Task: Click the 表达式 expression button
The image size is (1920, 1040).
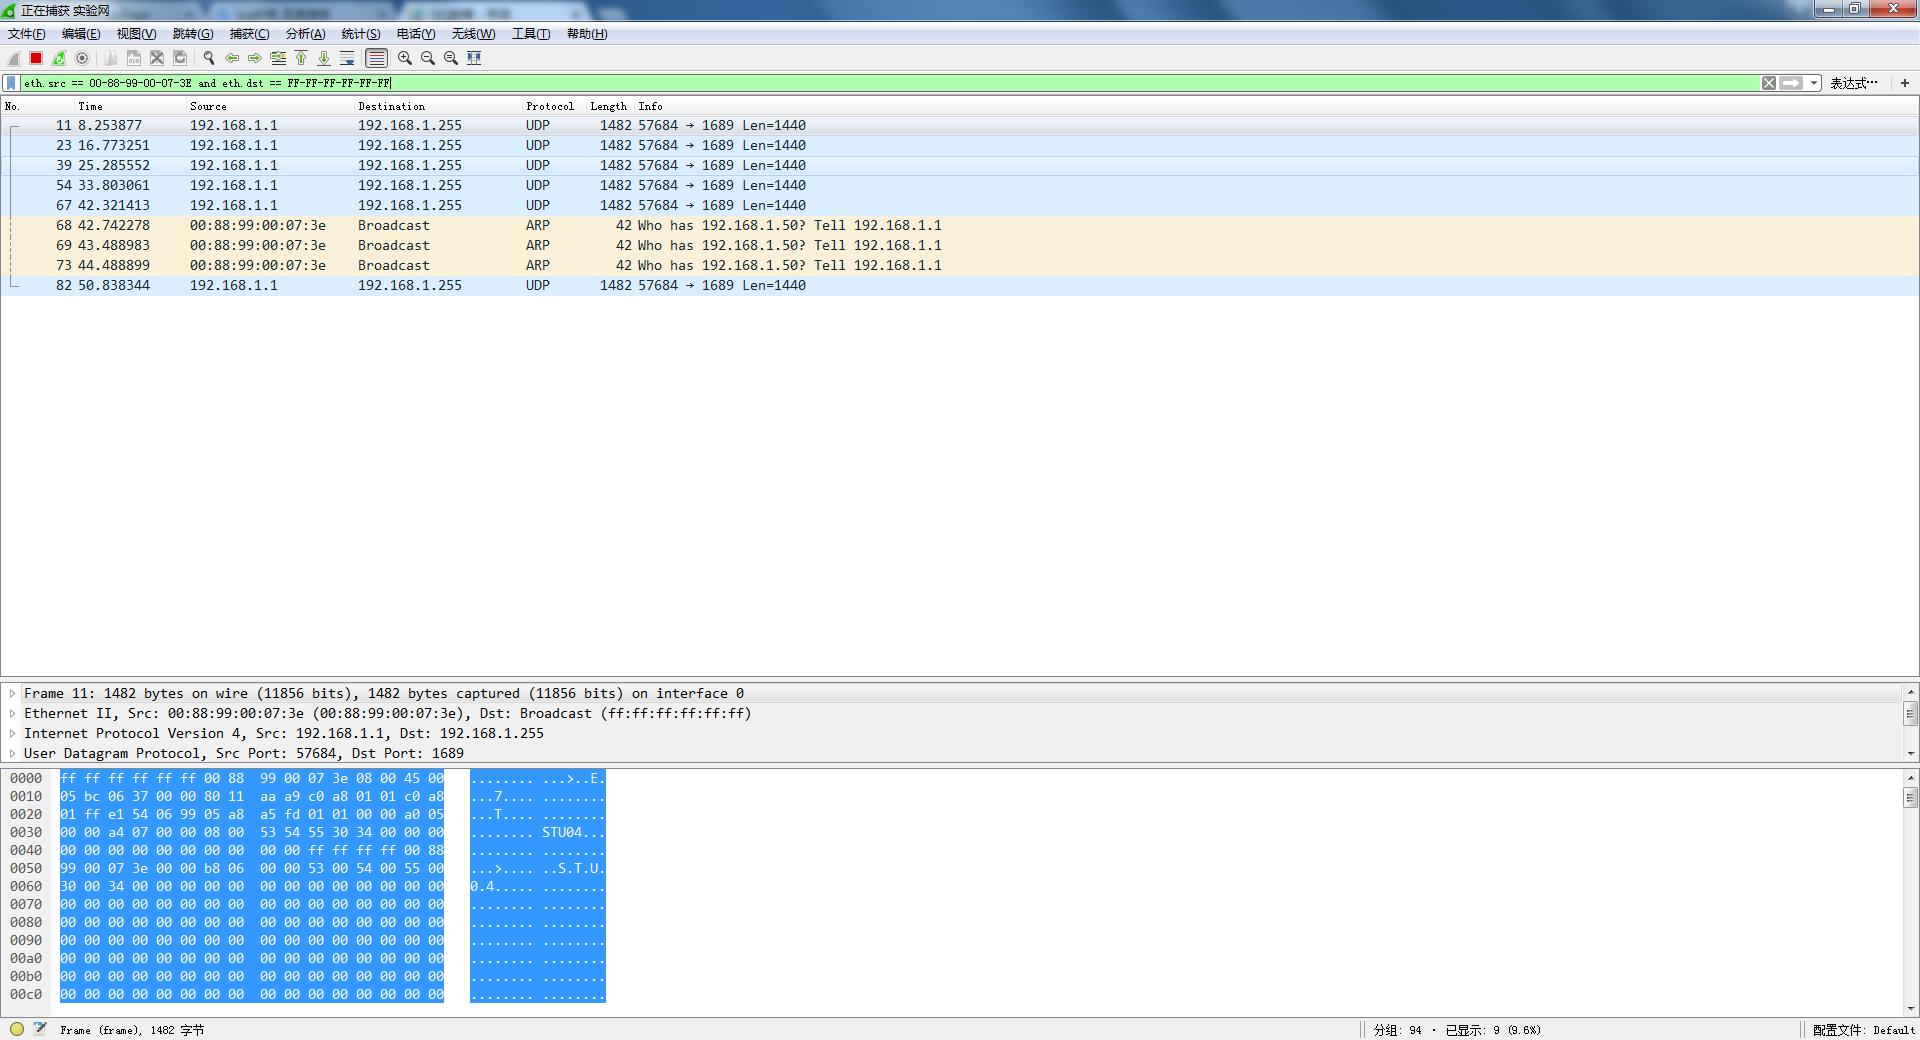Action: [x=1853, y=83]
